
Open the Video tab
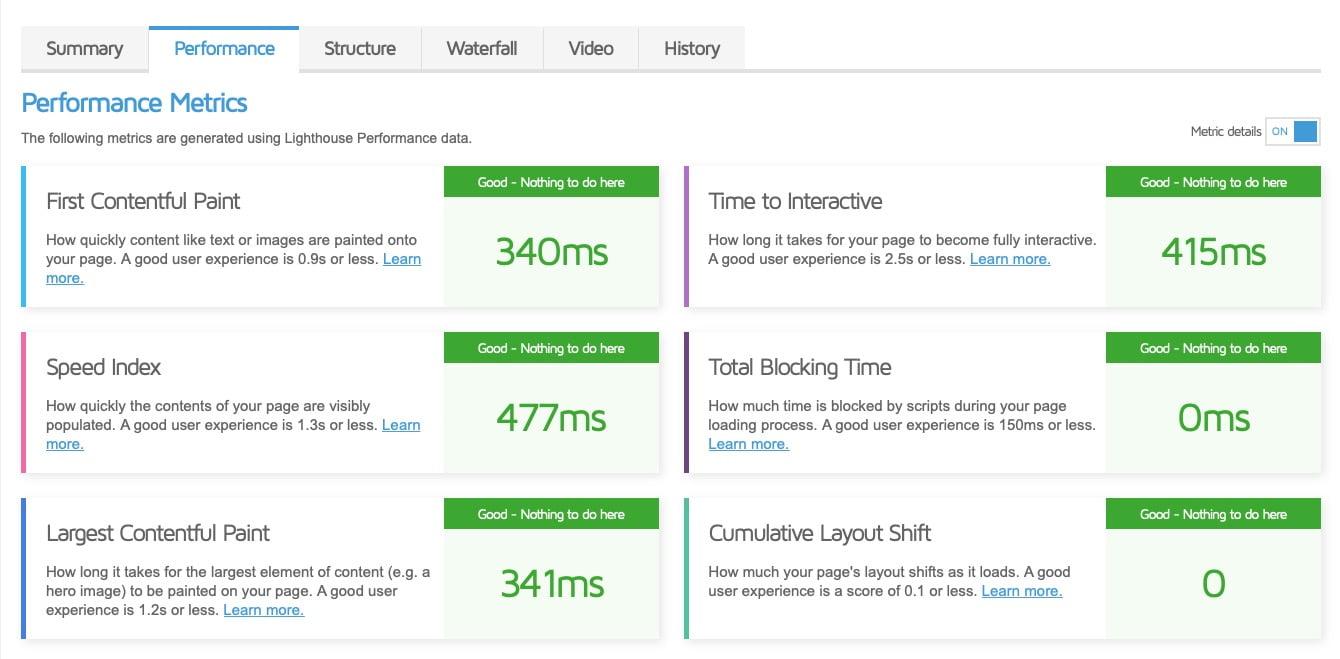590,48
